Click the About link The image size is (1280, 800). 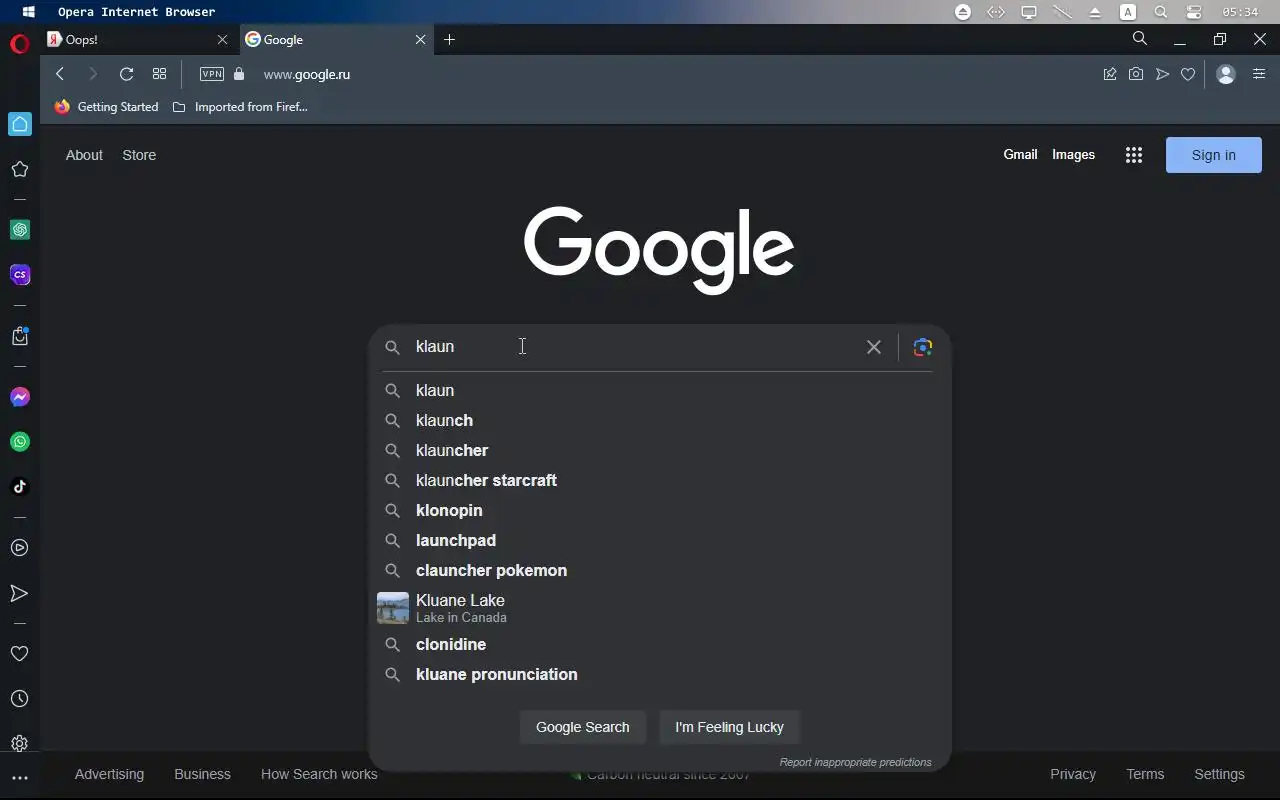click(x=84, y=155)
